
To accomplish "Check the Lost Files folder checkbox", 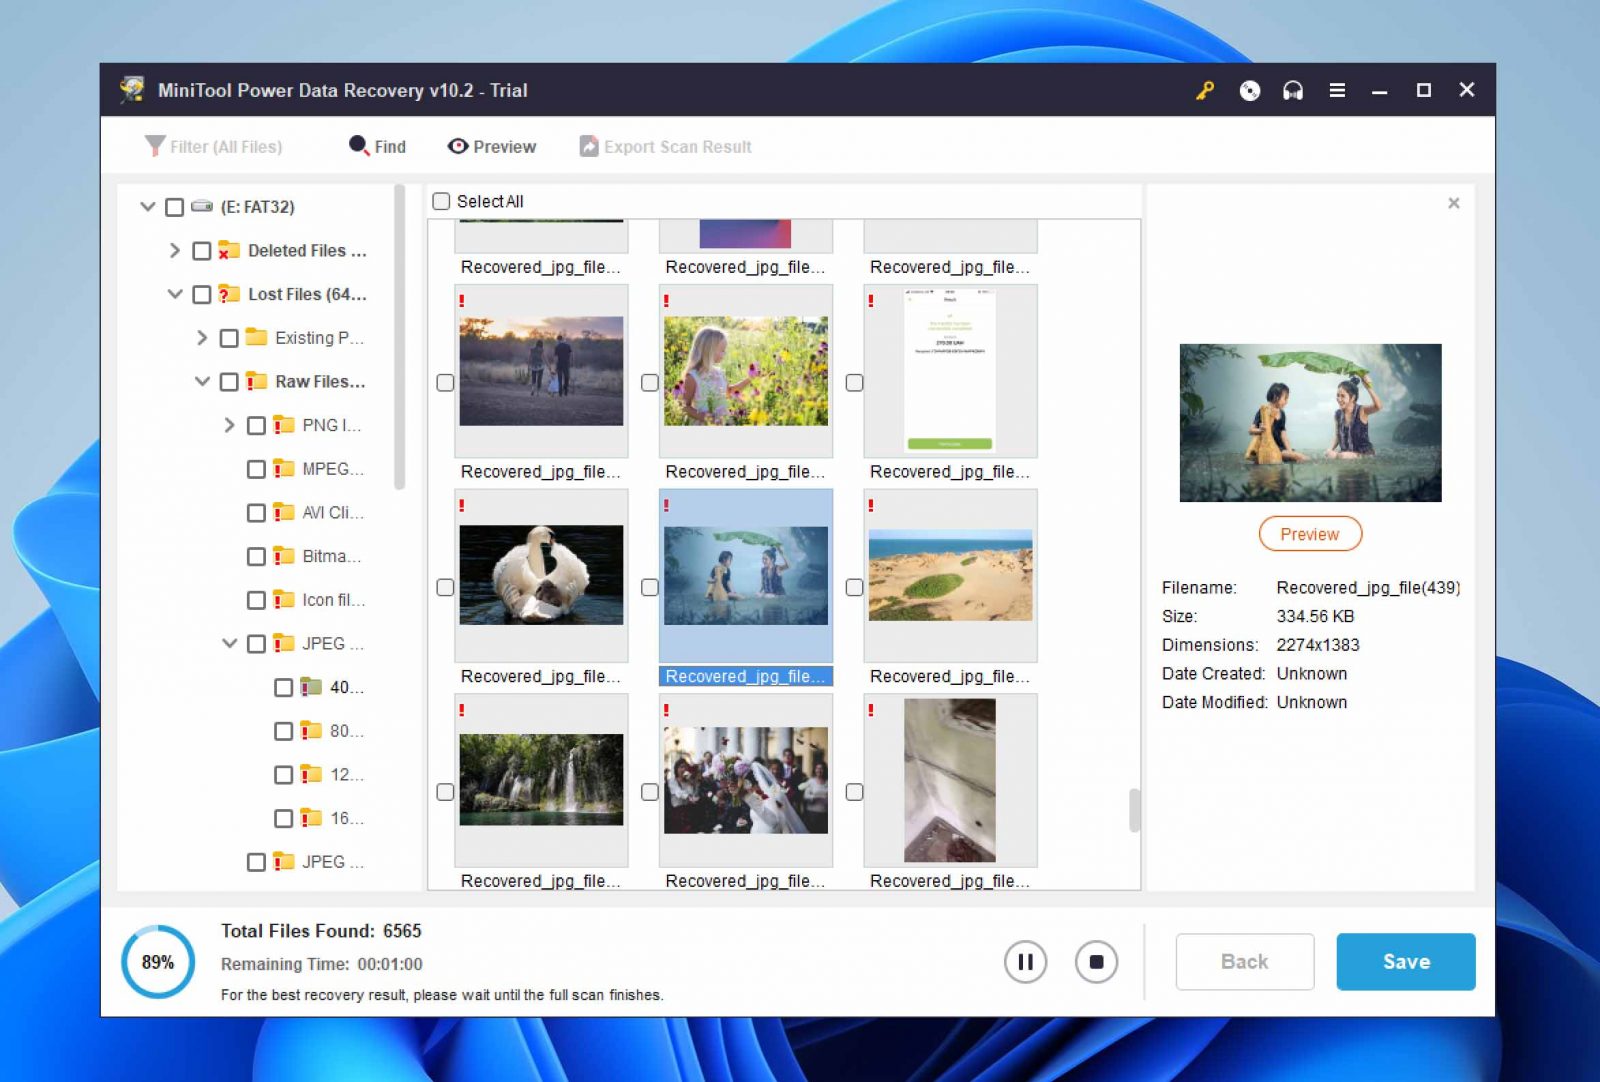I will pos(202,294).
